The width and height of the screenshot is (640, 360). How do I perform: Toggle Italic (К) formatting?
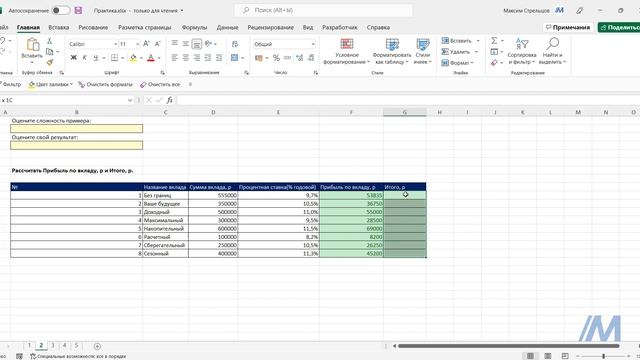[x=84, y=58]
